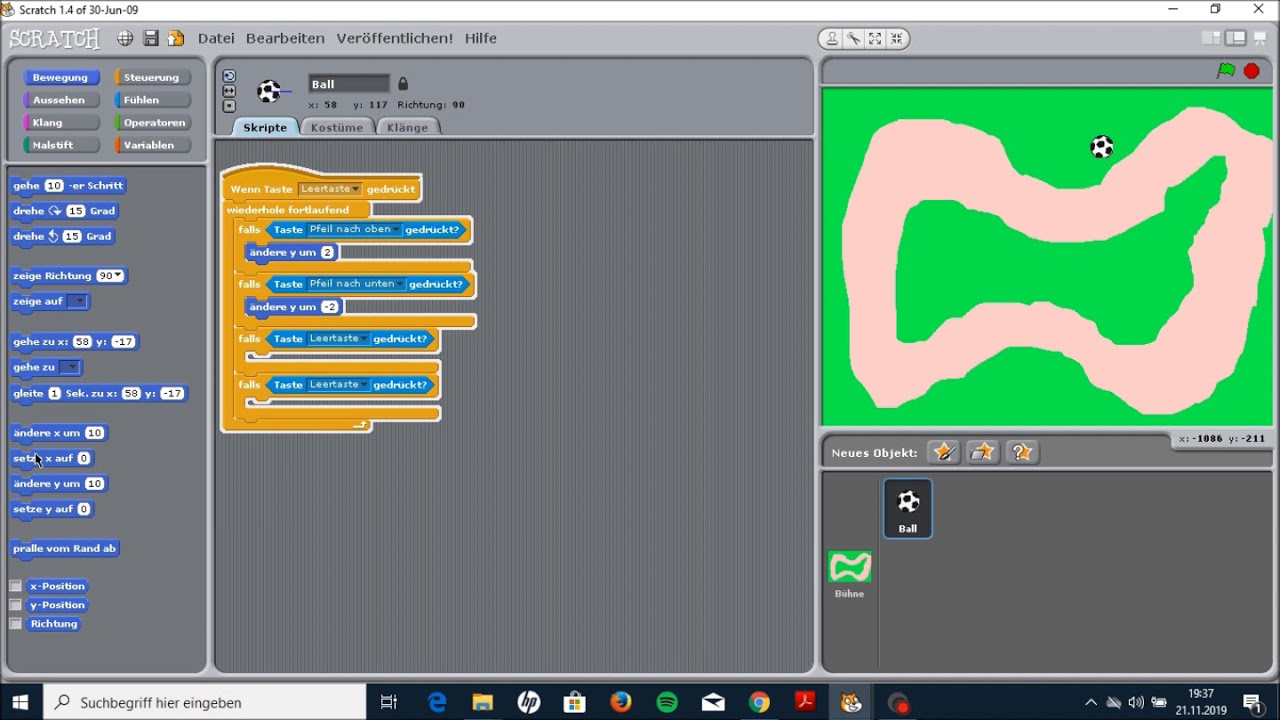1280x720 pixels.
Task: Select the Steuerung block category
Action: pyautogui.click(x=152, y=77)
